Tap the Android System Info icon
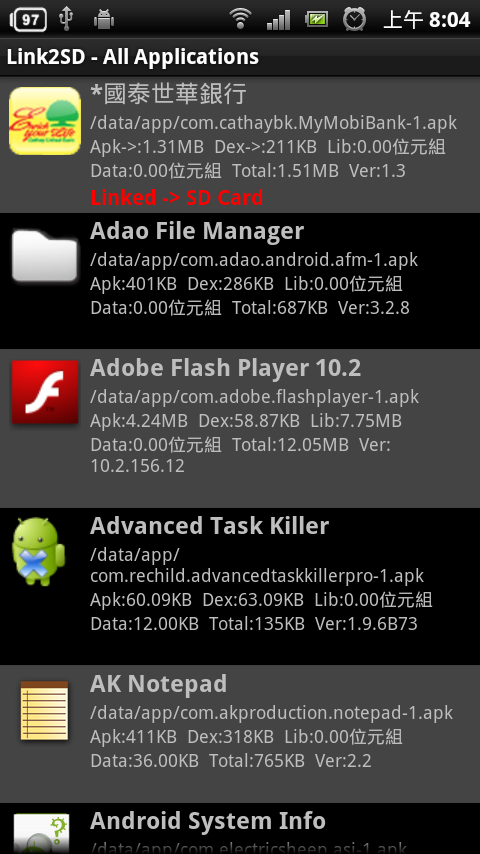480x854 pixels. coord(41,833)
